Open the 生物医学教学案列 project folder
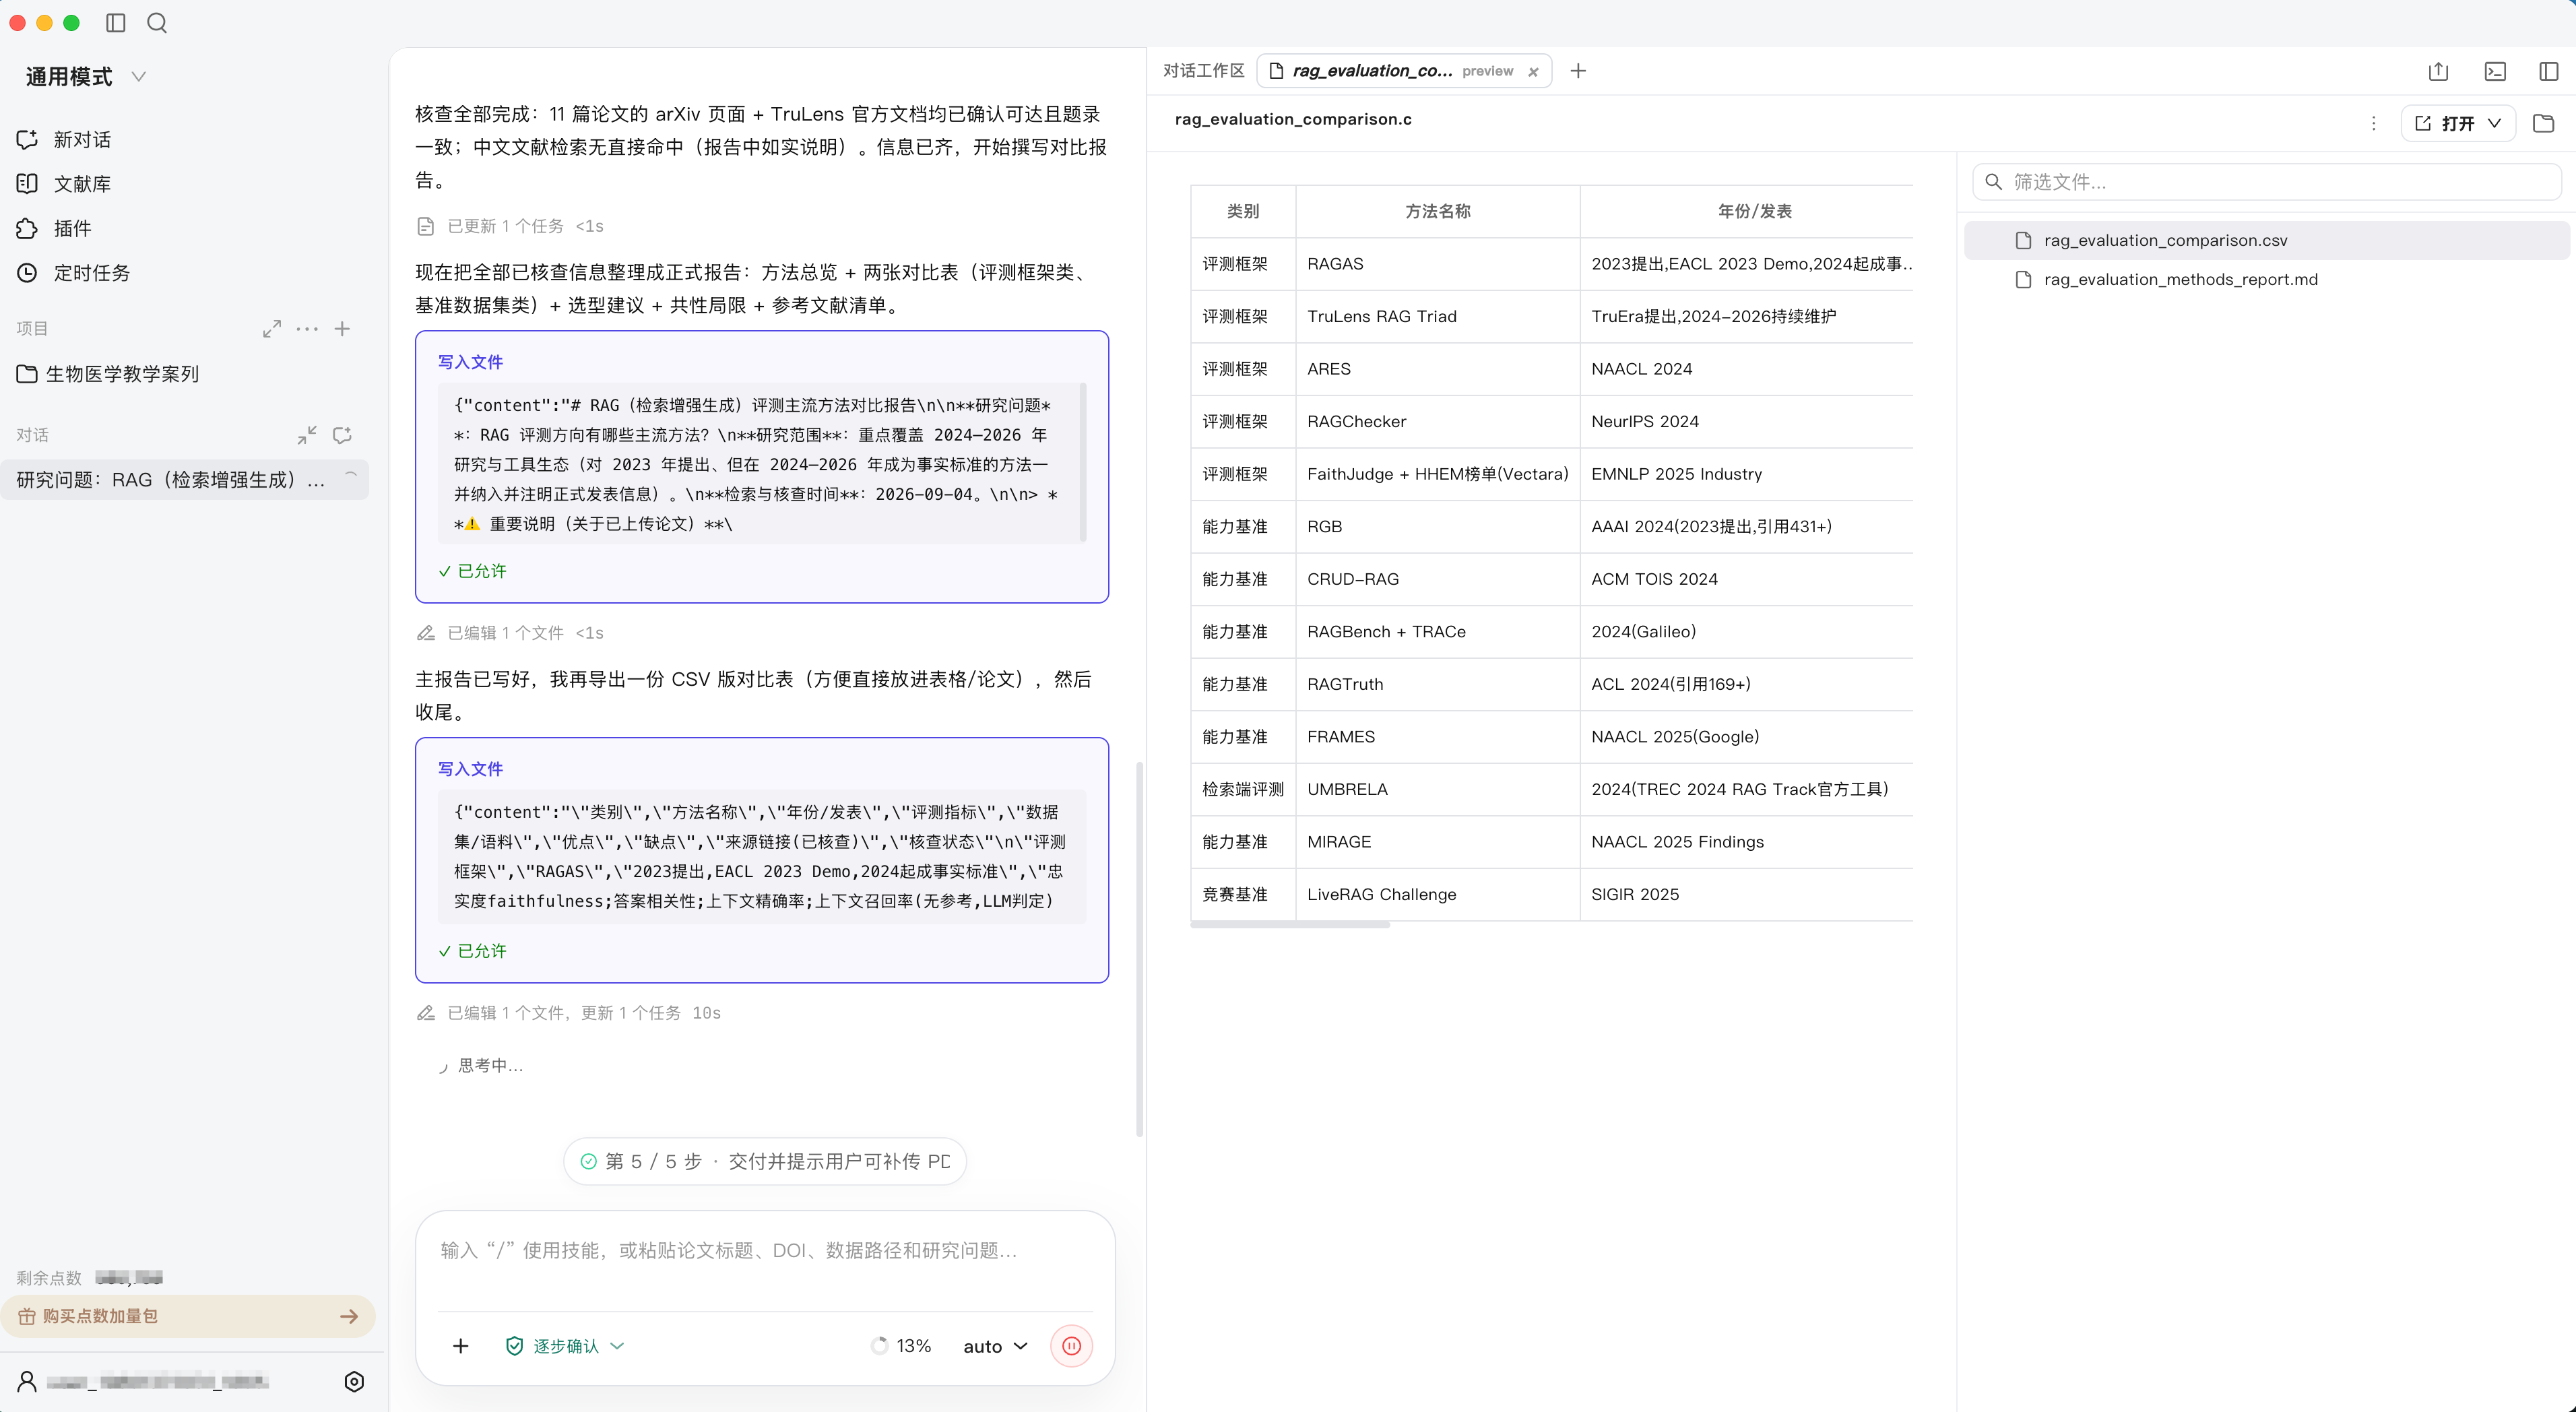 pyautogui.click(x=108, y=374)
